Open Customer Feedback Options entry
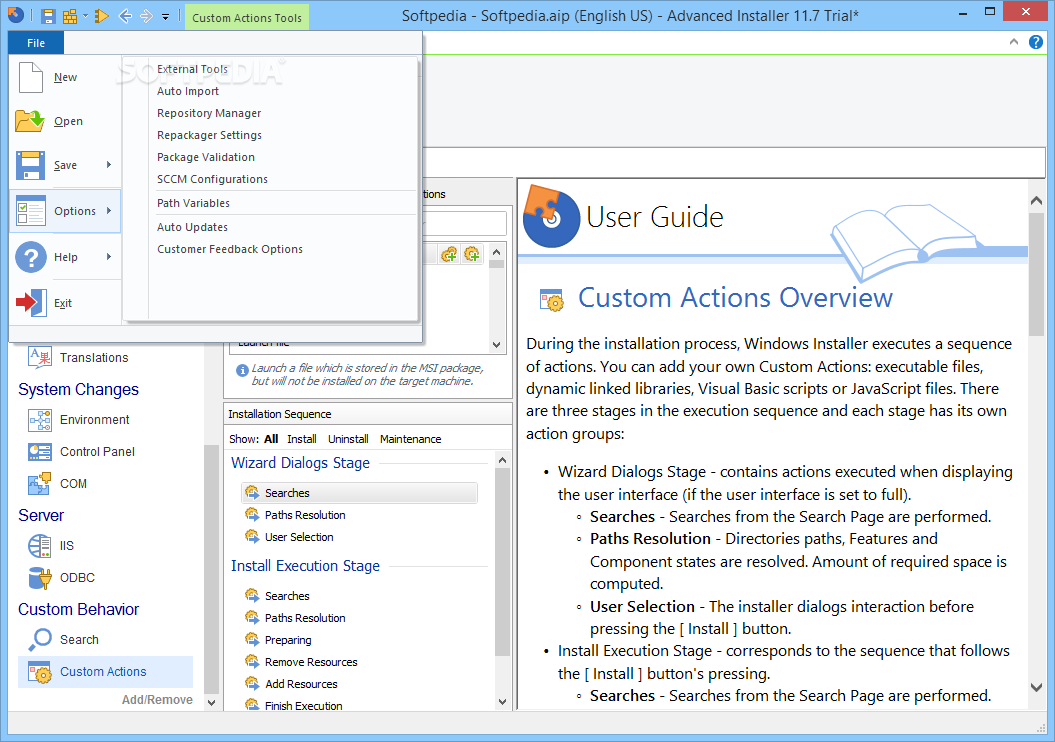 click(229, 249)
